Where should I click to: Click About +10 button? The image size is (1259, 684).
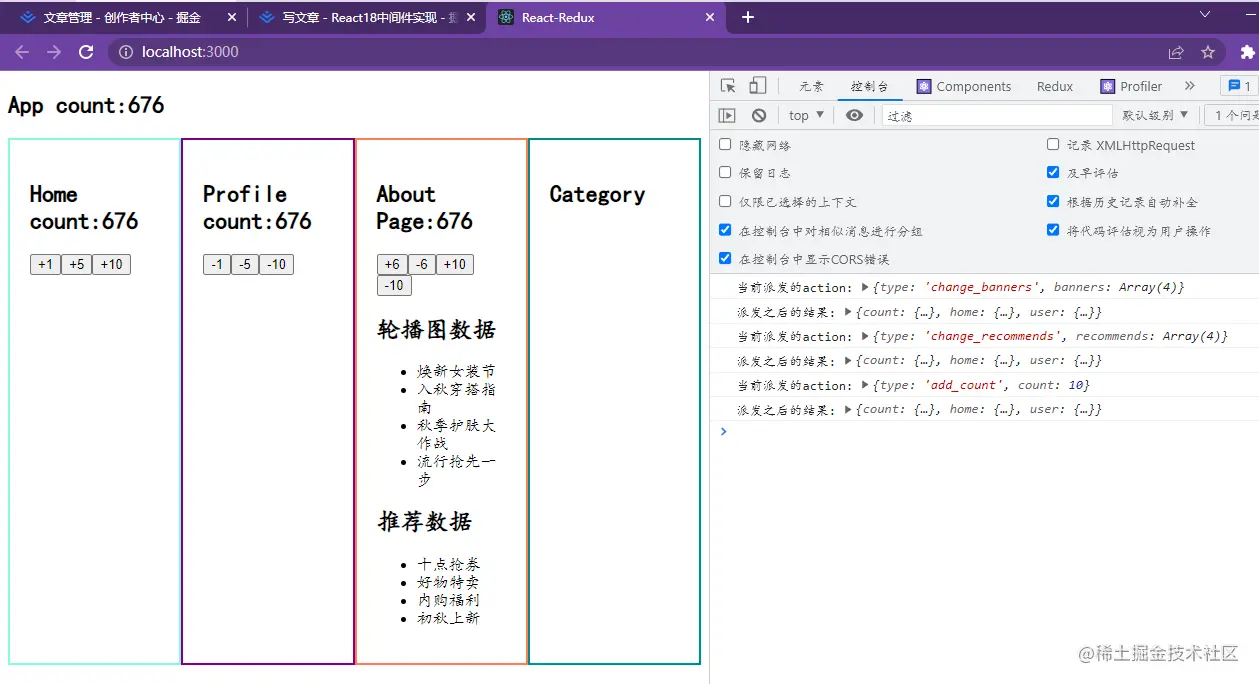pyautogui.click(x=454, y=264)
